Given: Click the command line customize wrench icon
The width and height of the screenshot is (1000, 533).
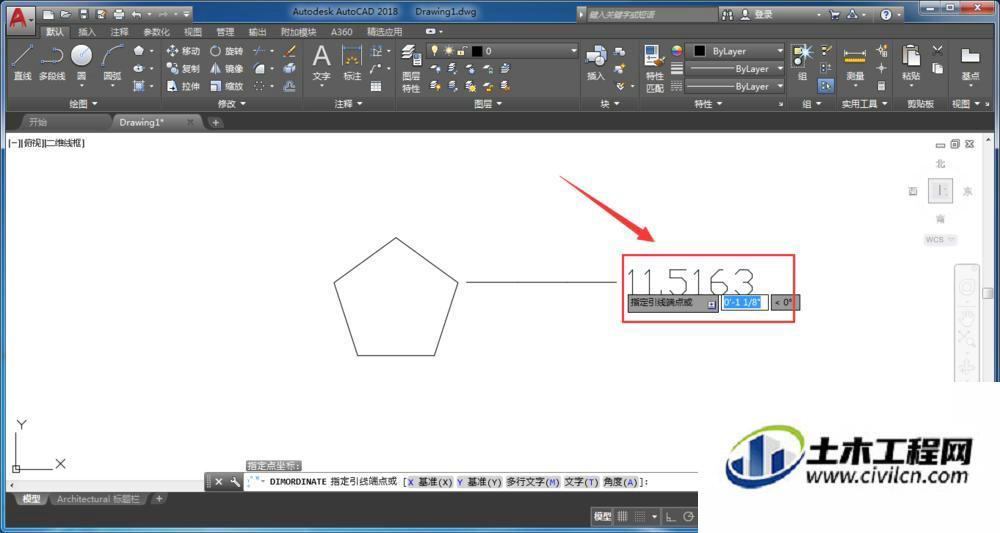Looking at the screenshot, I should [x=235, y=482].
